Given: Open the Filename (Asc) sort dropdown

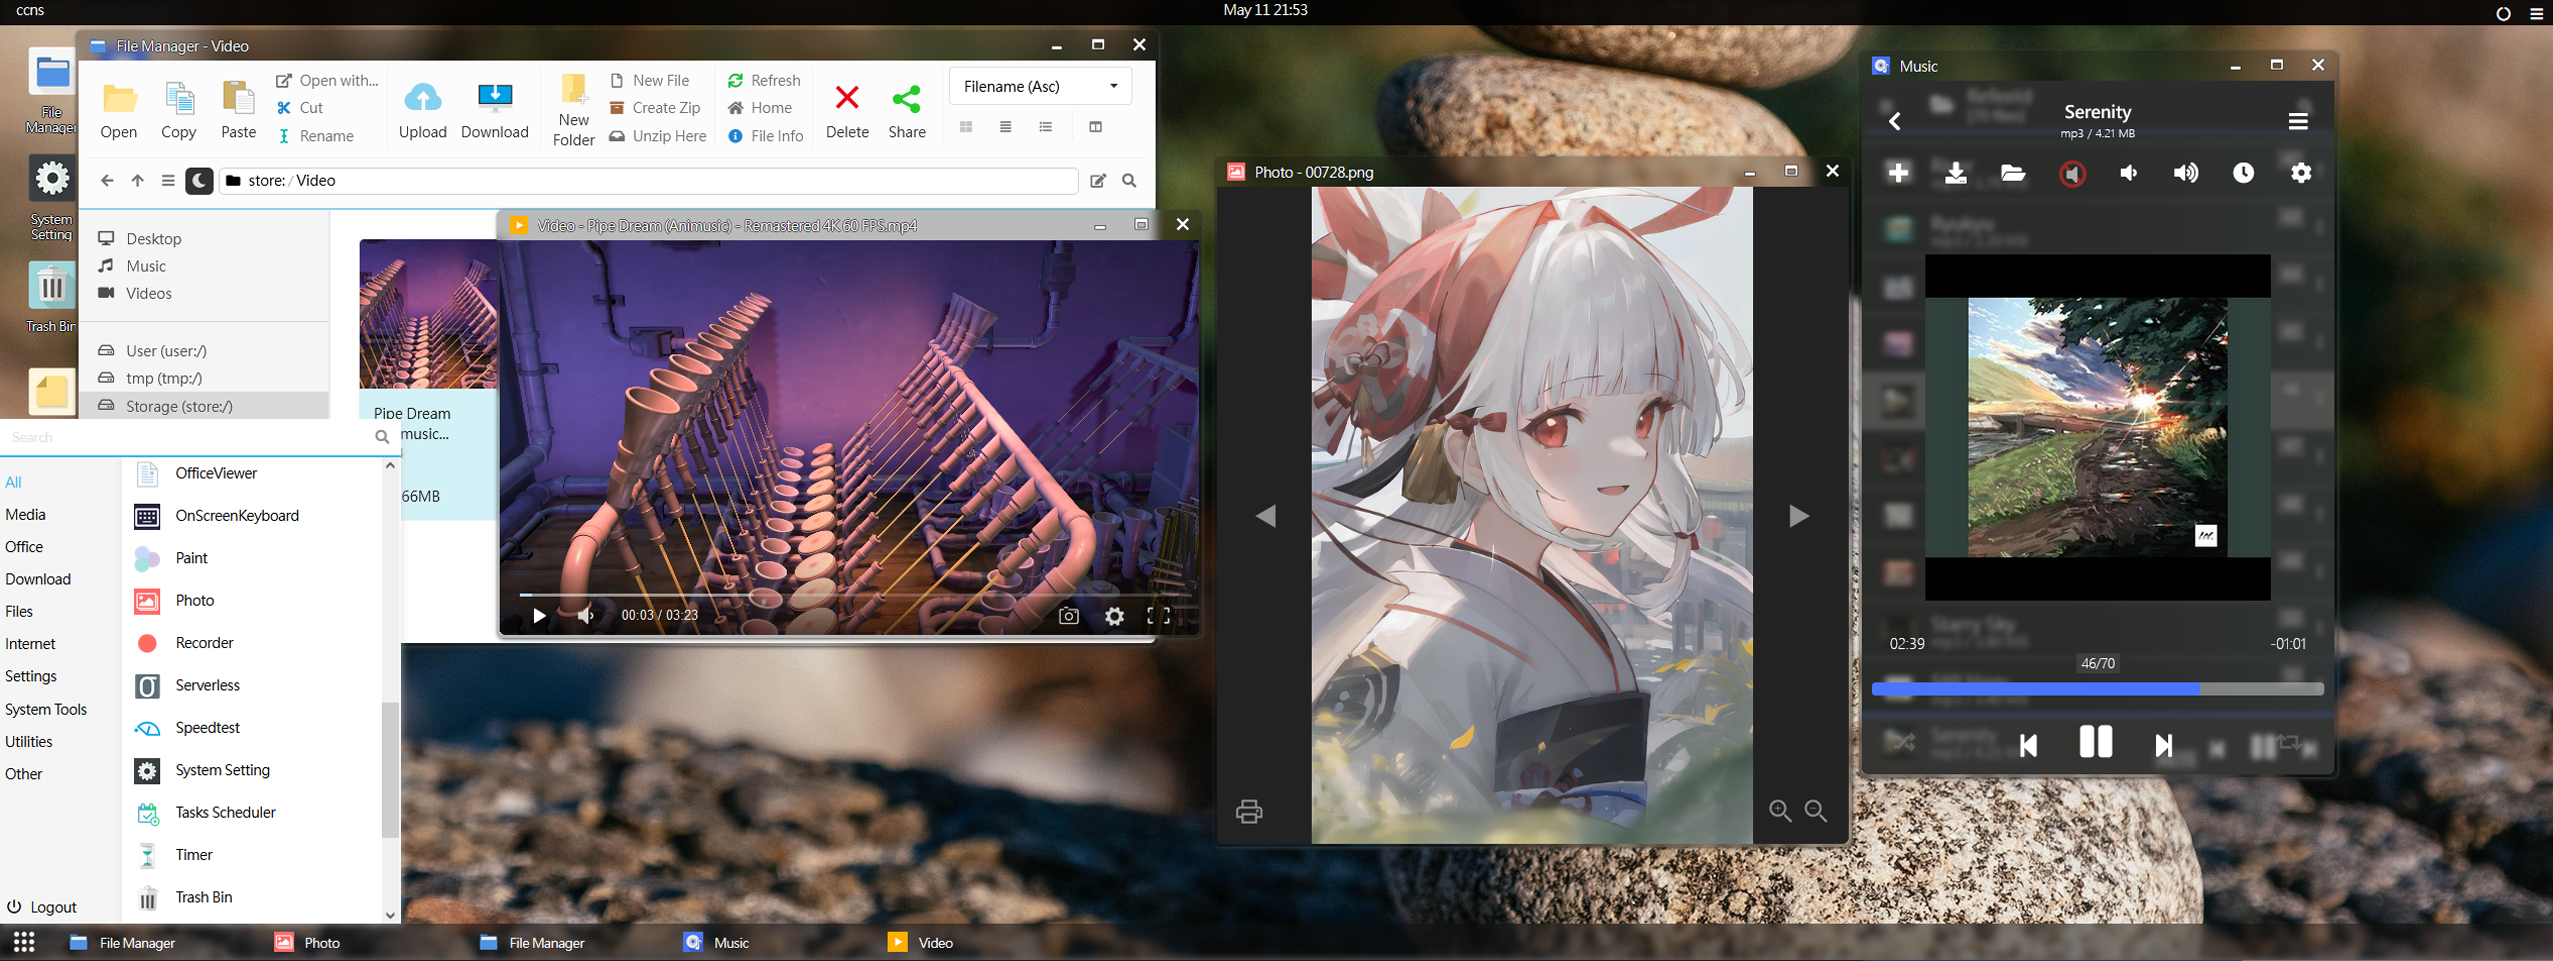Looking at the screenshot, I should pos(1040,87).
